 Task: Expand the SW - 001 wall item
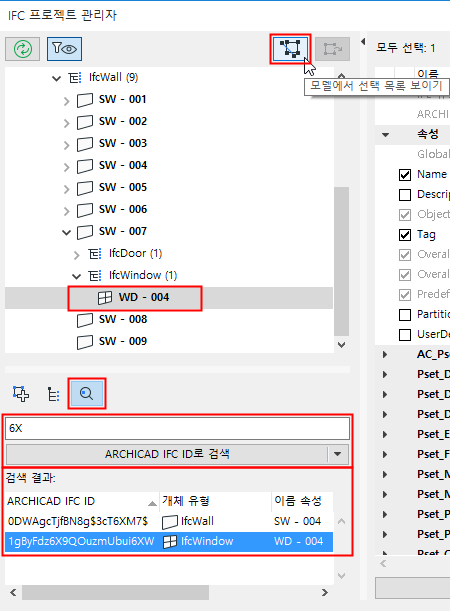[x=66, y=101]
